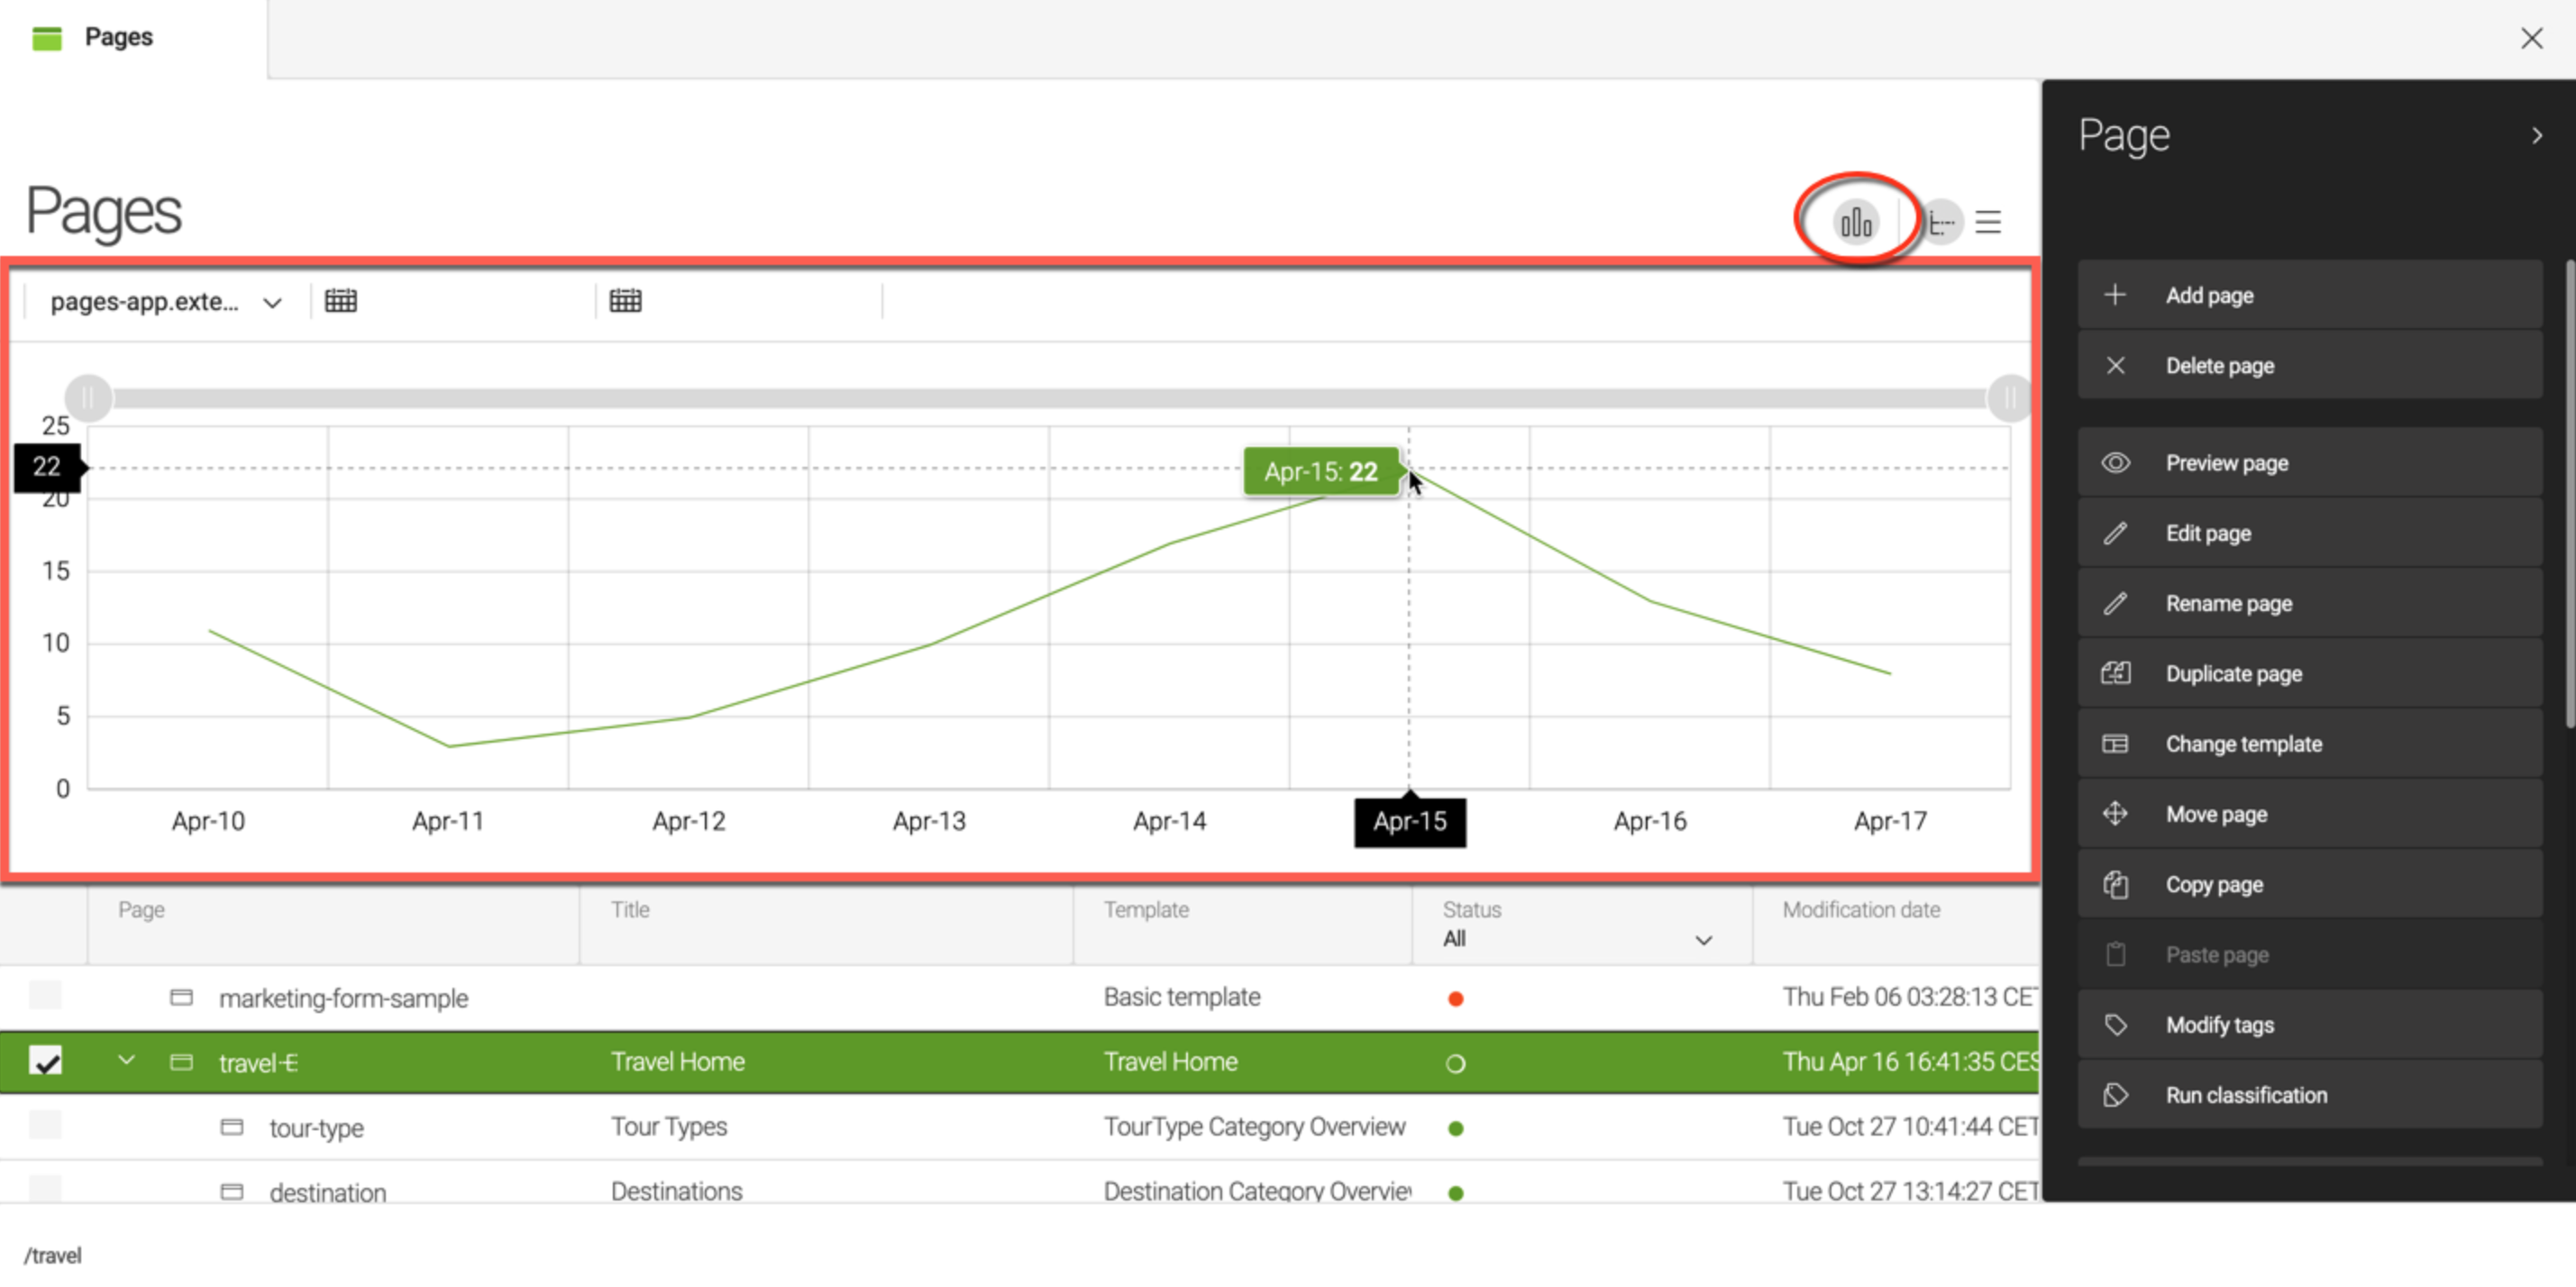Click the Run classification icon
This screenshot has height=1287, width=2576.
click(x=2115, y=1094)
